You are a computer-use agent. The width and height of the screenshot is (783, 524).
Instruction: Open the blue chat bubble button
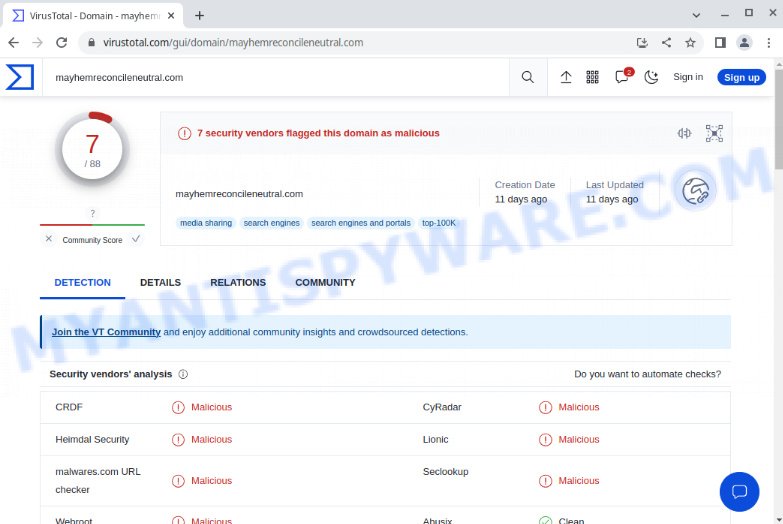(739, 492)
